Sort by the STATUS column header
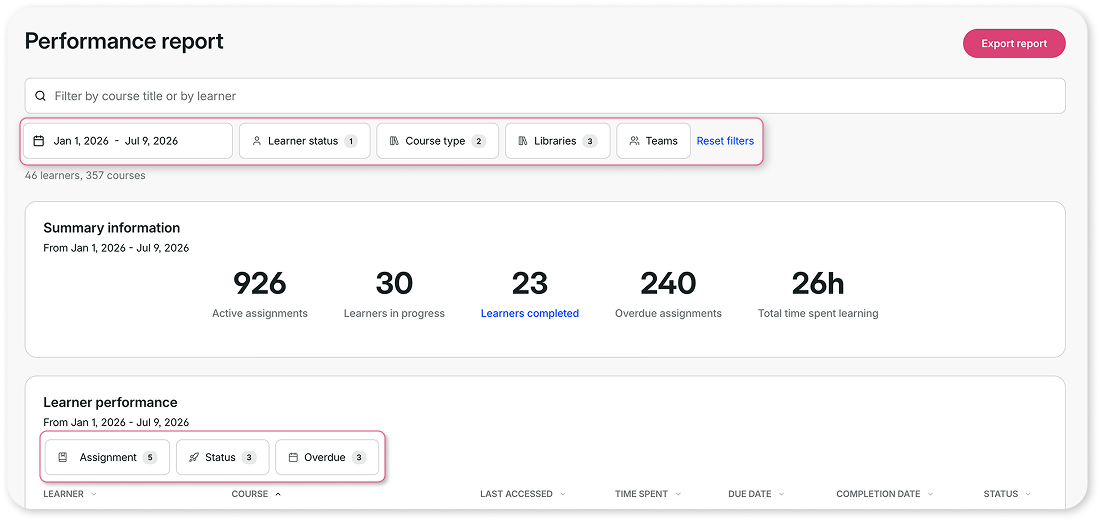Image resolution: width=1100 pixels, height=522 pixels. coord(1007,494)
